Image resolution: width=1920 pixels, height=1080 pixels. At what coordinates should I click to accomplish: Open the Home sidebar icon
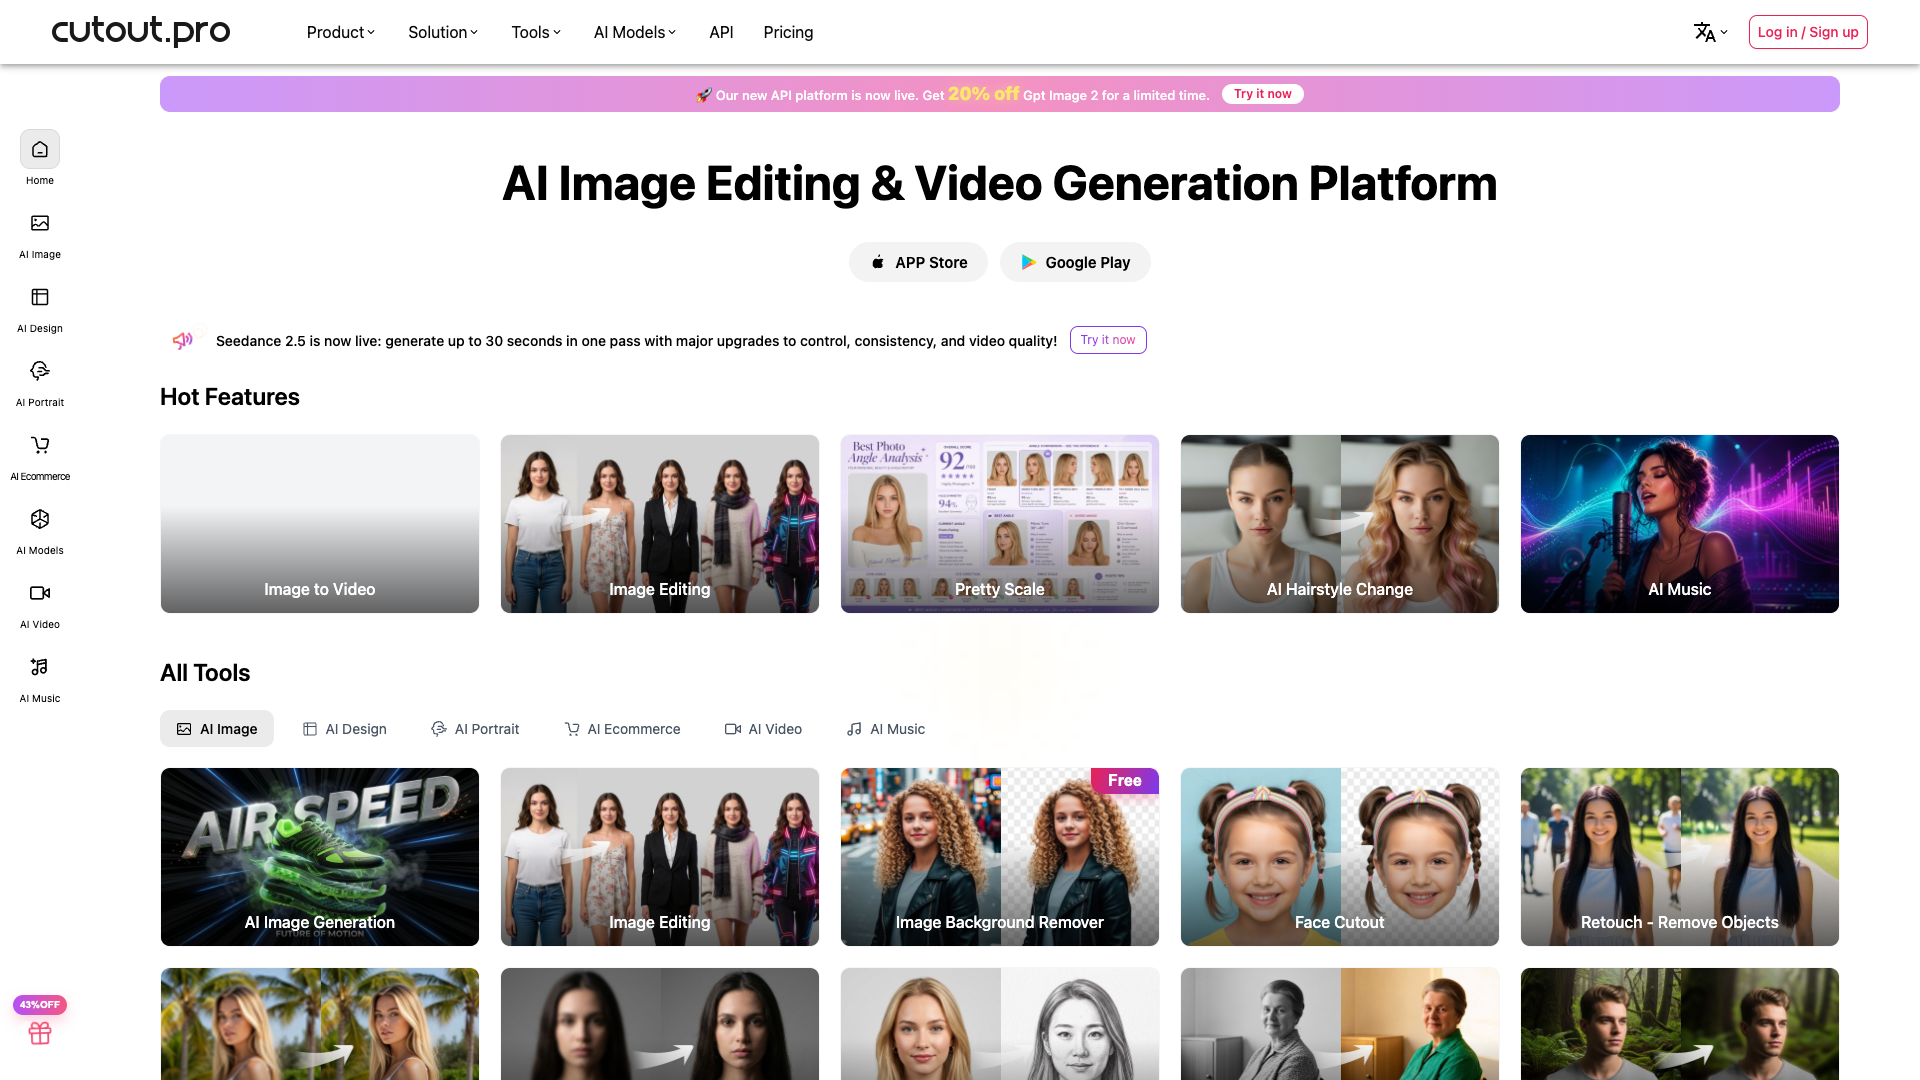40,150
